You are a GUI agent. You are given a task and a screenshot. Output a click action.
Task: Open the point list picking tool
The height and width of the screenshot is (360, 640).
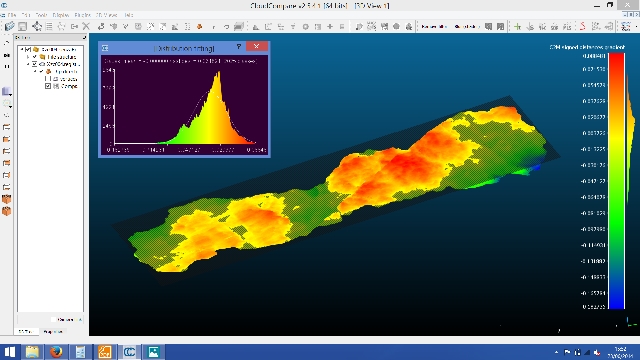click(49, 27)
